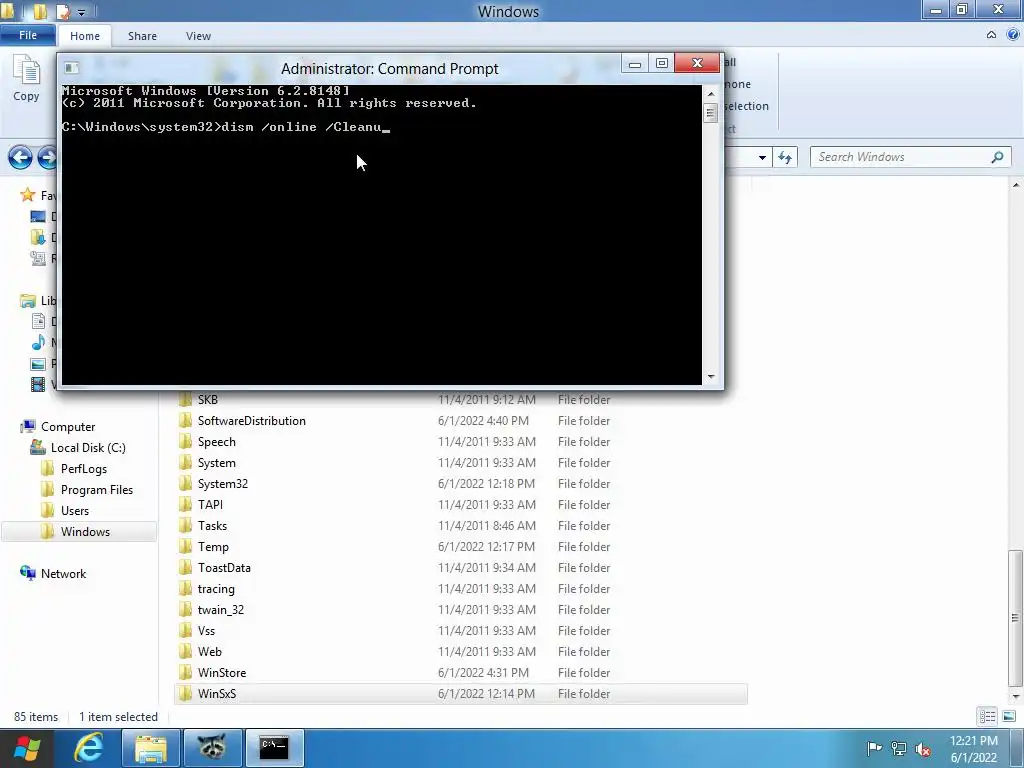Switch to Large icons view button
The height and width of the screenshot is (768, 1024).
coord(1008,716)
